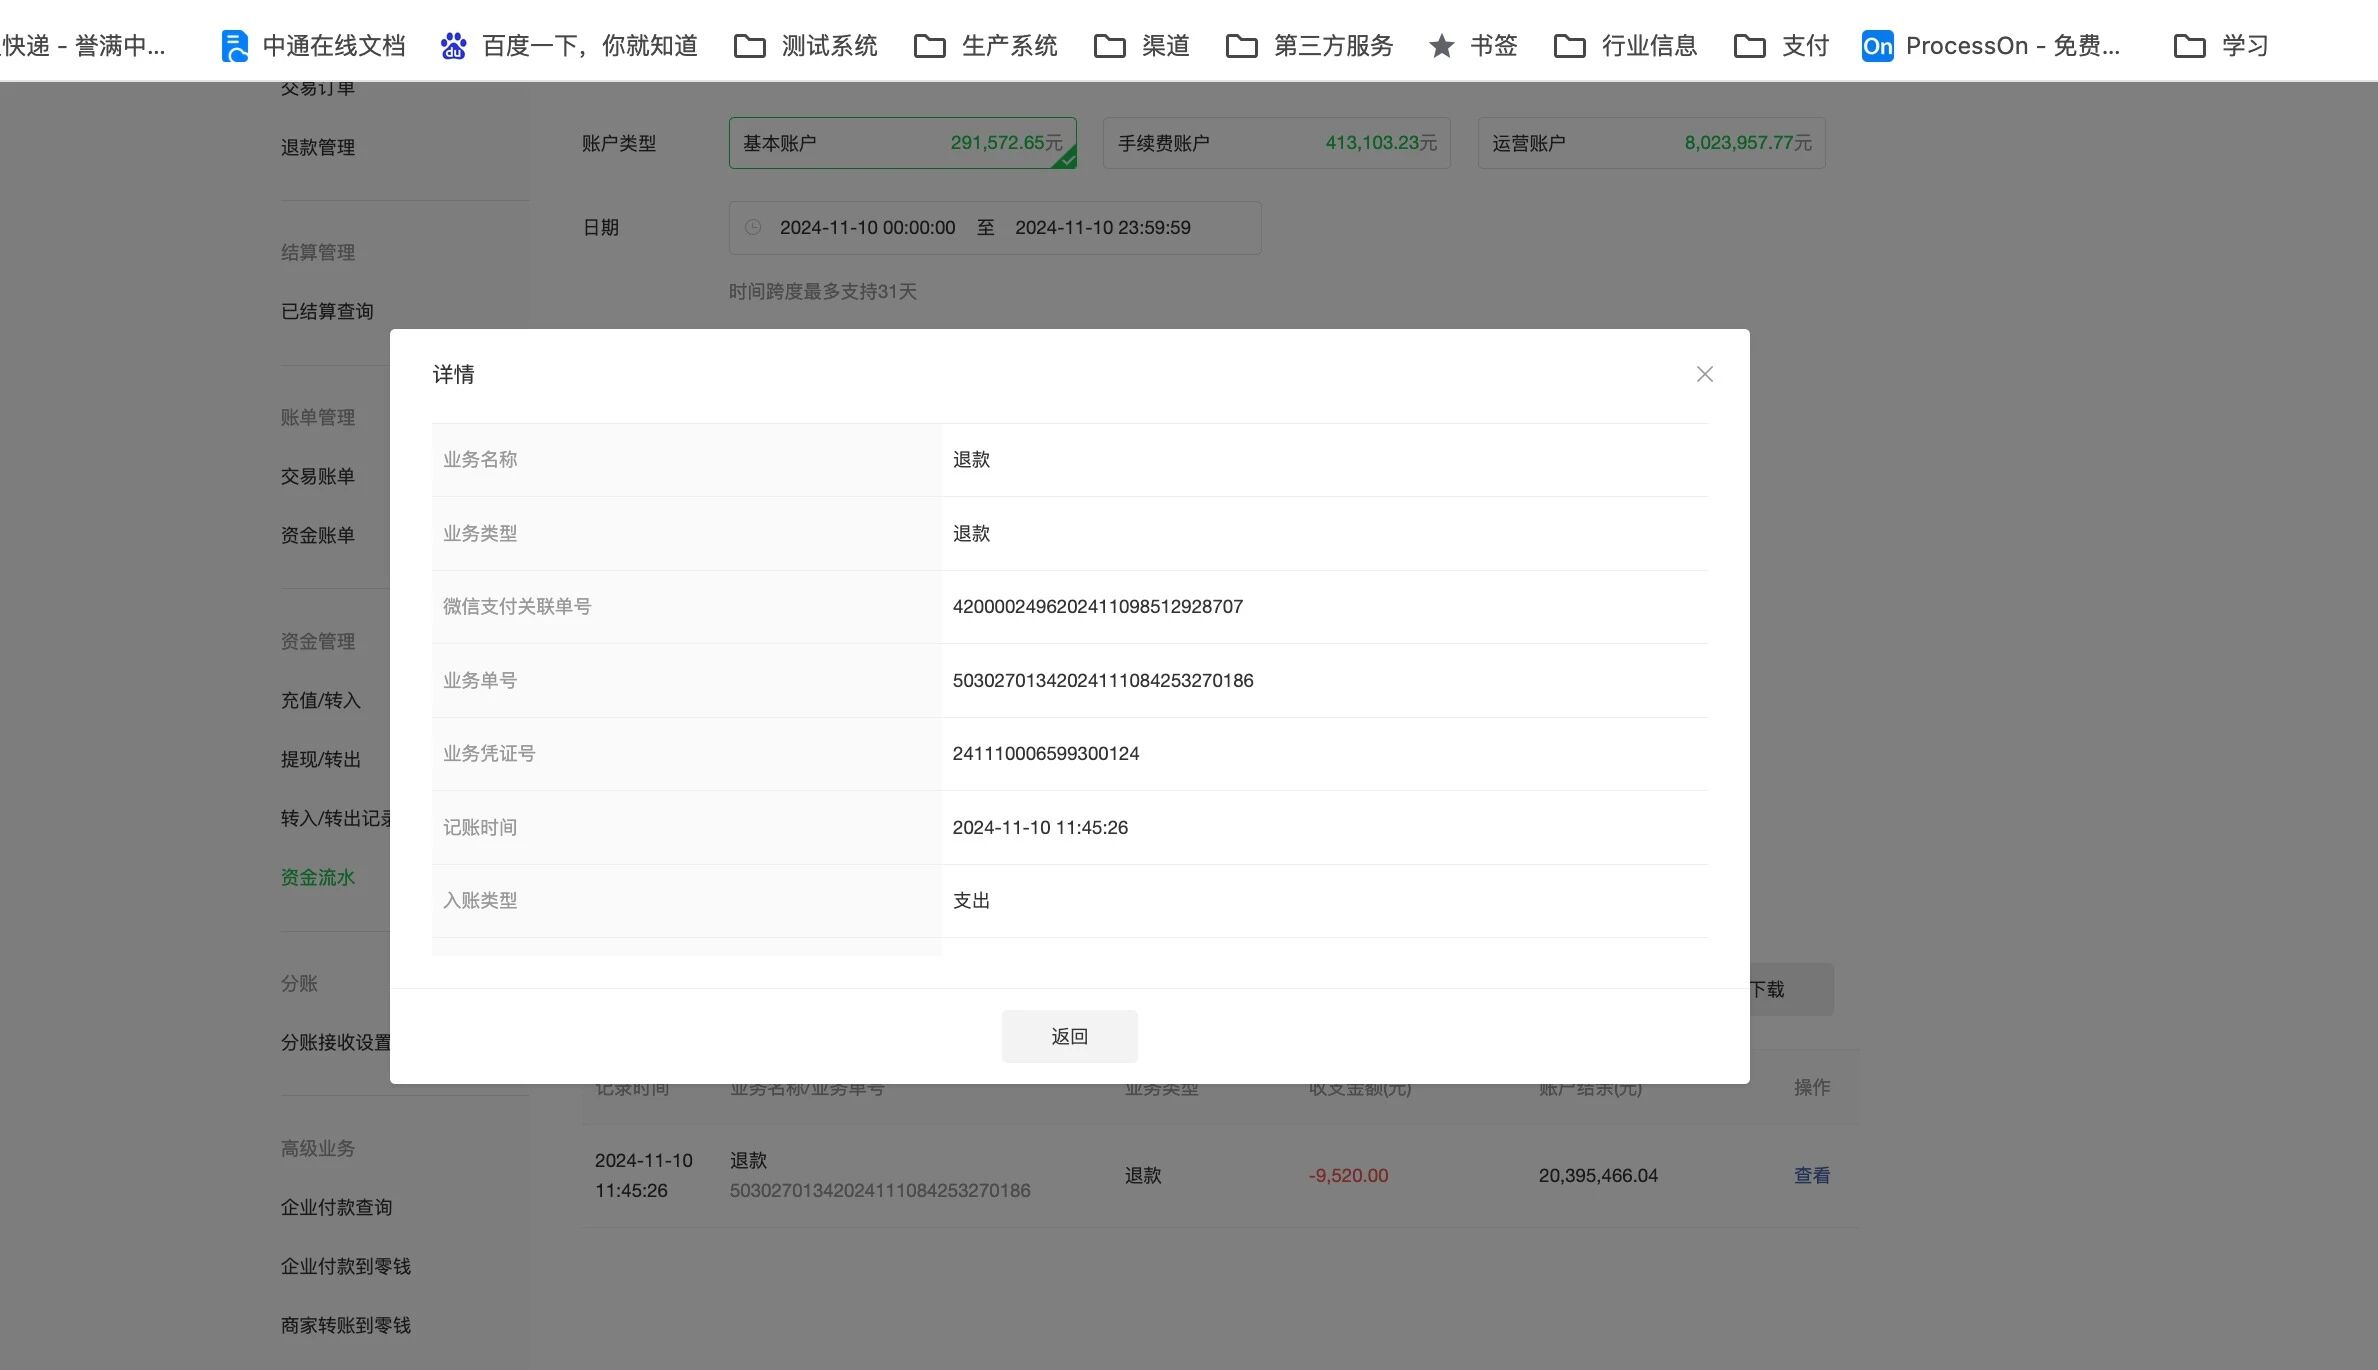Open the 测试系统 bookmark folder
Screen dimensions: 2378x1370
pos(805,46)
